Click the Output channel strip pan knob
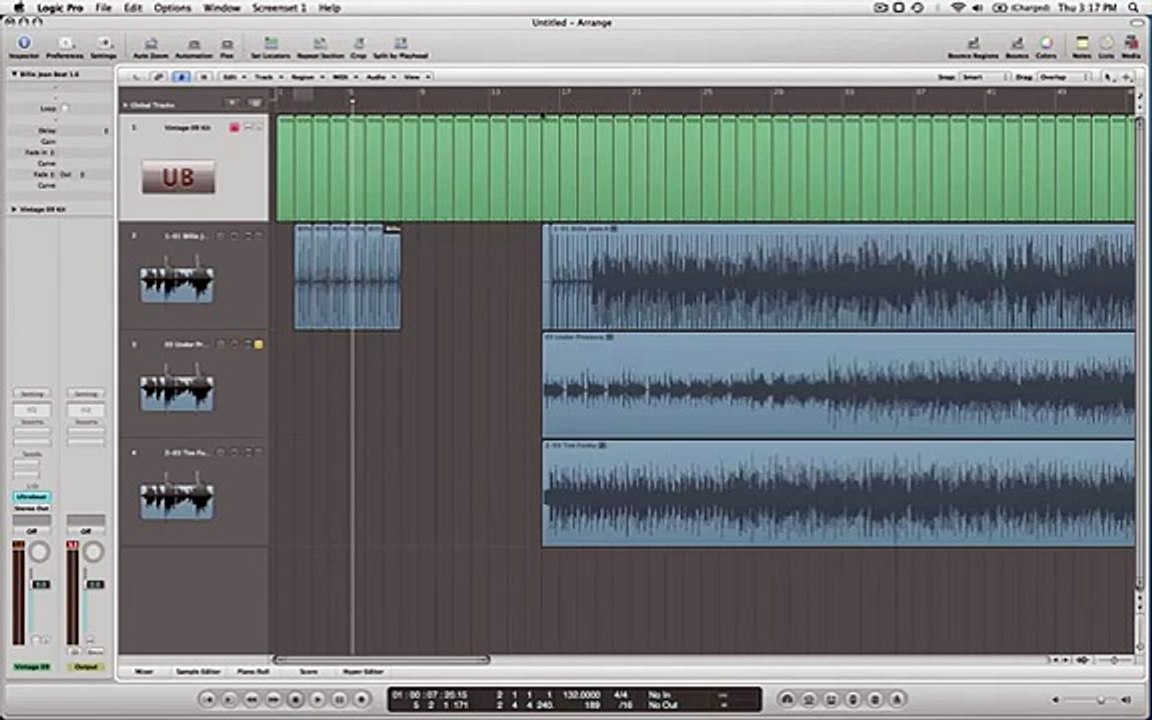Viewport: 1152px width, 720px height. click(x=94, y=552)
